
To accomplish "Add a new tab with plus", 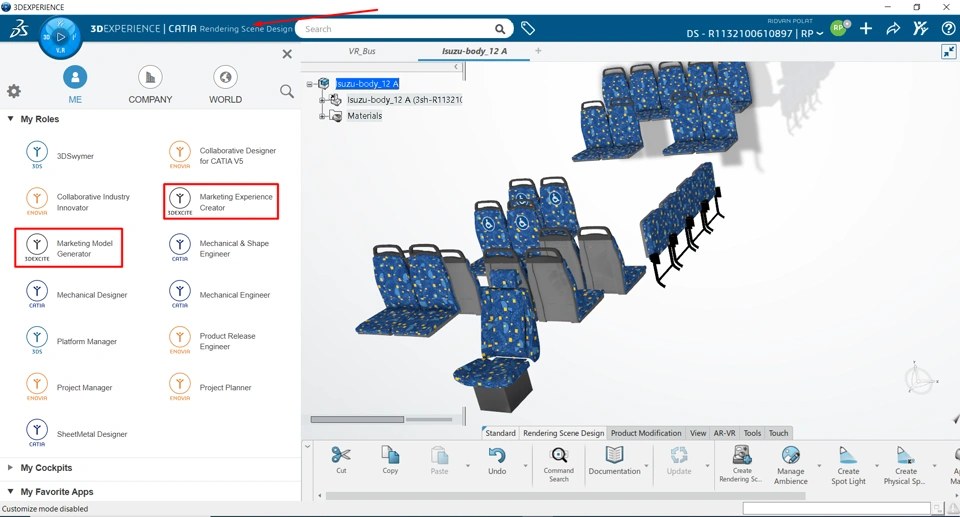I will [x=538, y=51].
